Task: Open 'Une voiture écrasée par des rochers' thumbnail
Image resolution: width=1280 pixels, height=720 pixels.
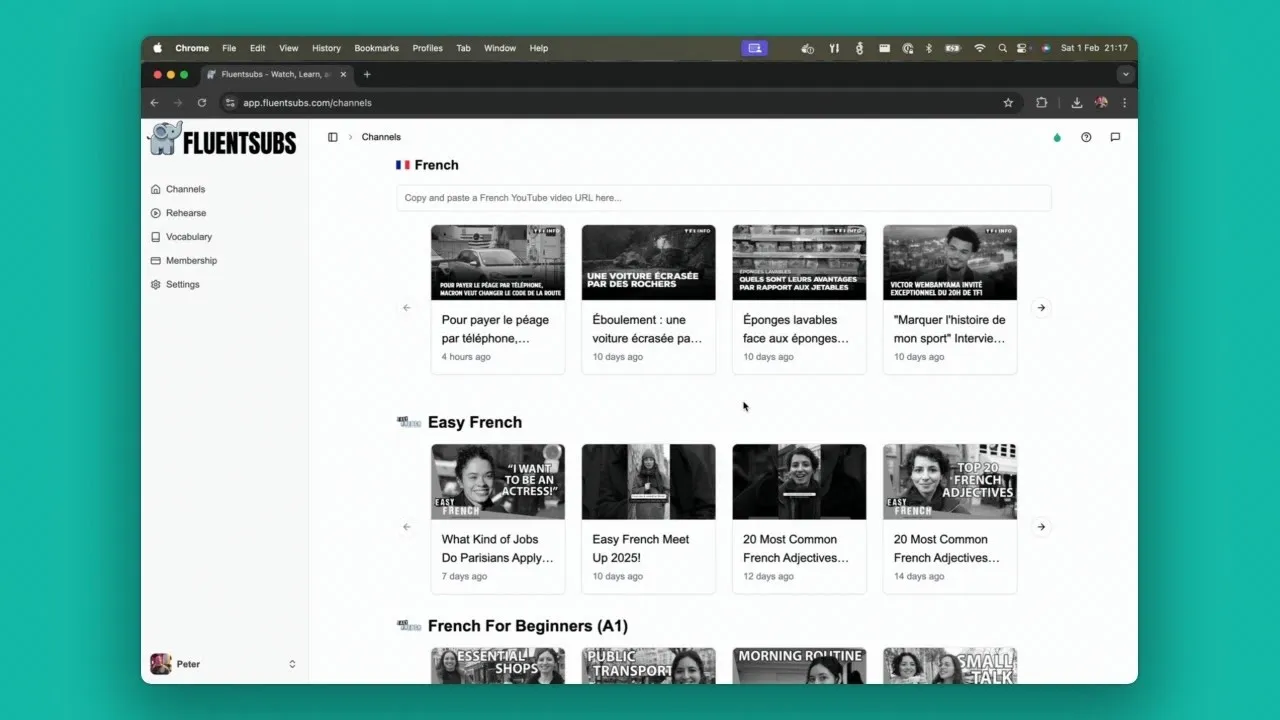Action: pyautogui.click(x=649, y=262)
